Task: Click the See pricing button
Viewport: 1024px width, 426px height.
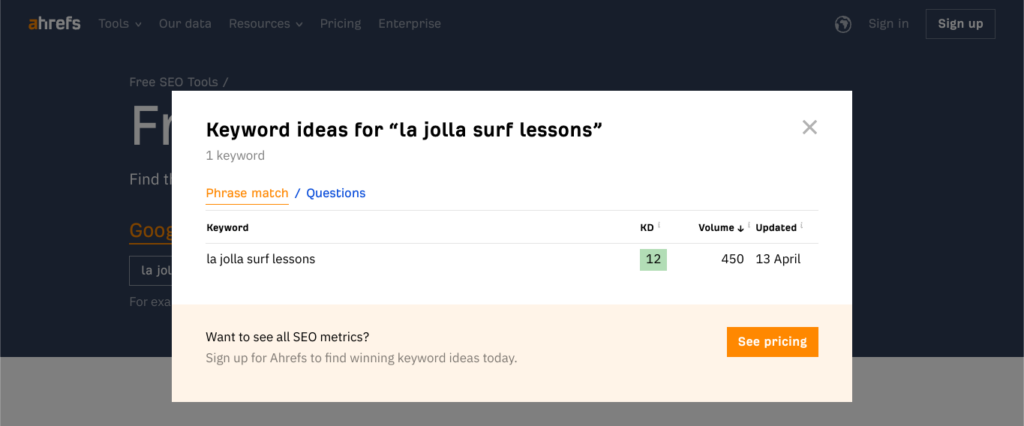Action: (x=772, y=342)
